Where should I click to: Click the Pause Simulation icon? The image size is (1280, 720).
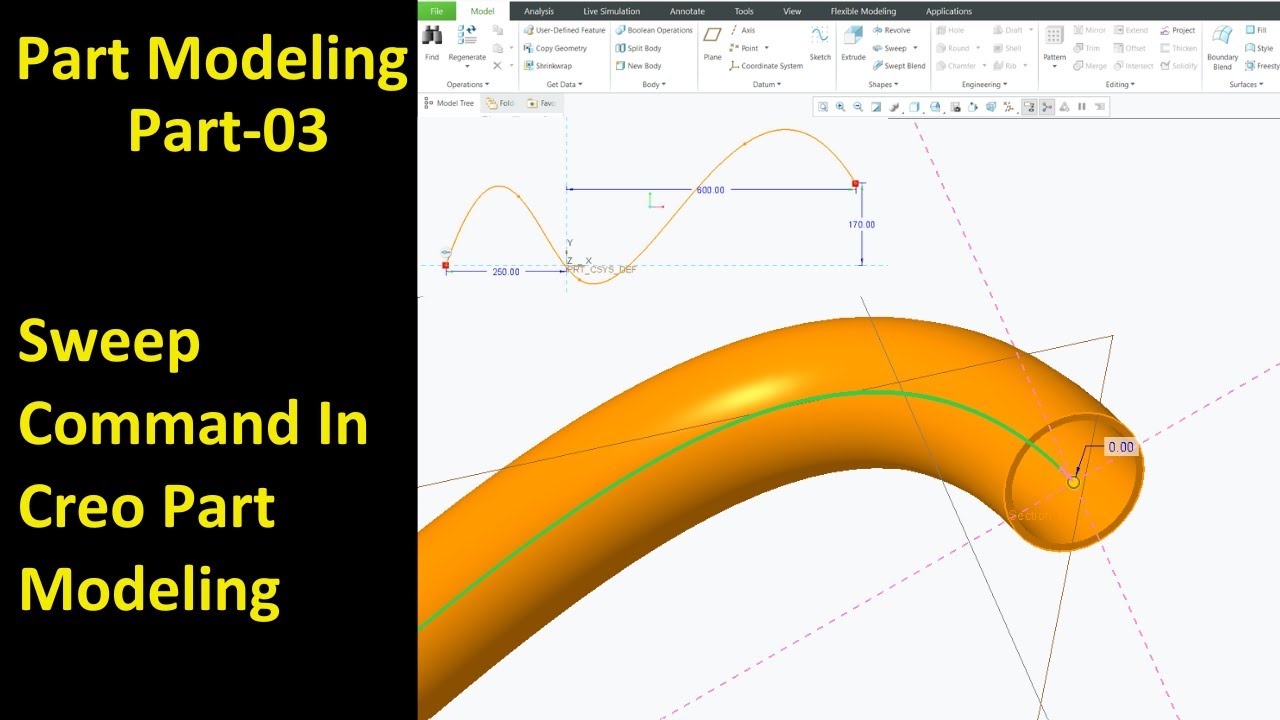[1081, 107]
